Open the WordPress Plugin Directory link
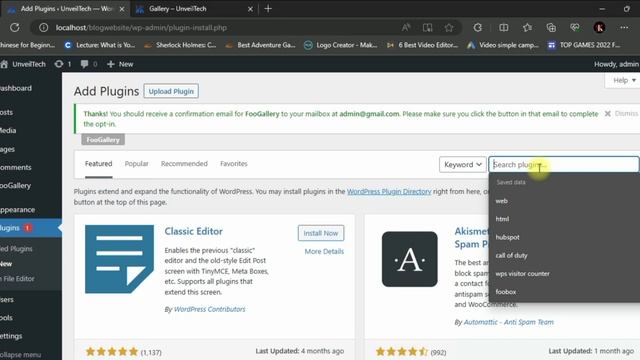Image resolution: width=640 pixels, height=360 pixels. [389, 191]
